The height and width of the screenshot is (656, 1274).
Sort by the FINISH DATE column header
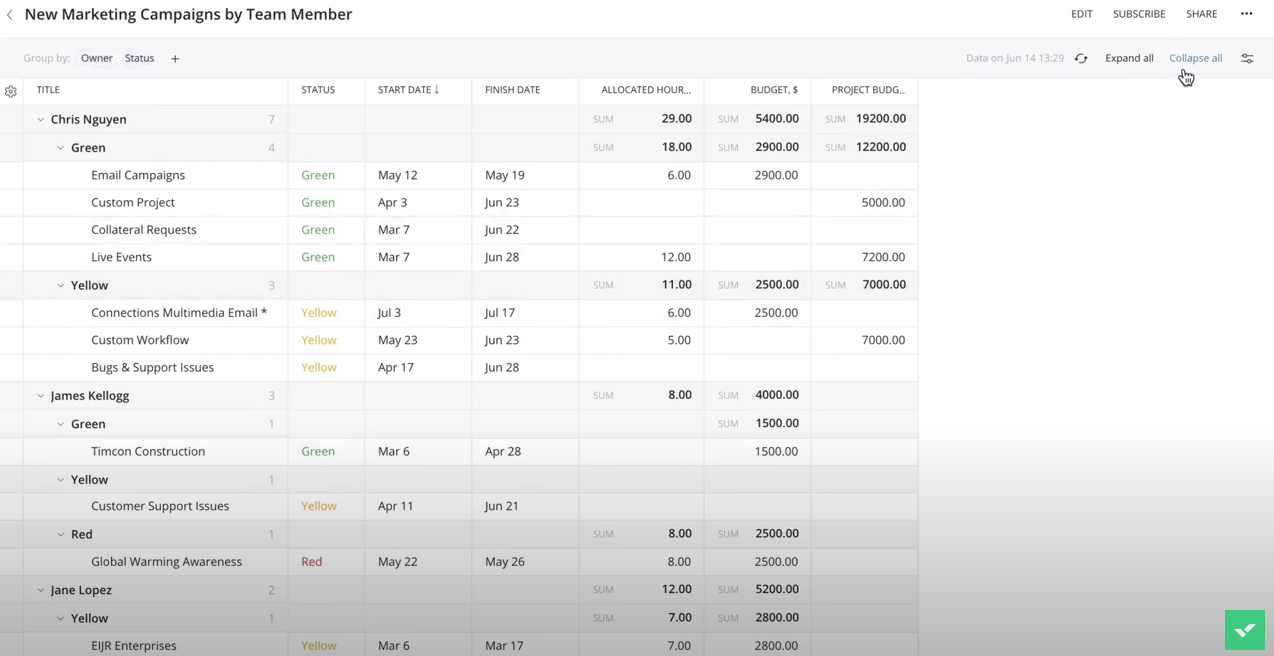coord(512,90)
